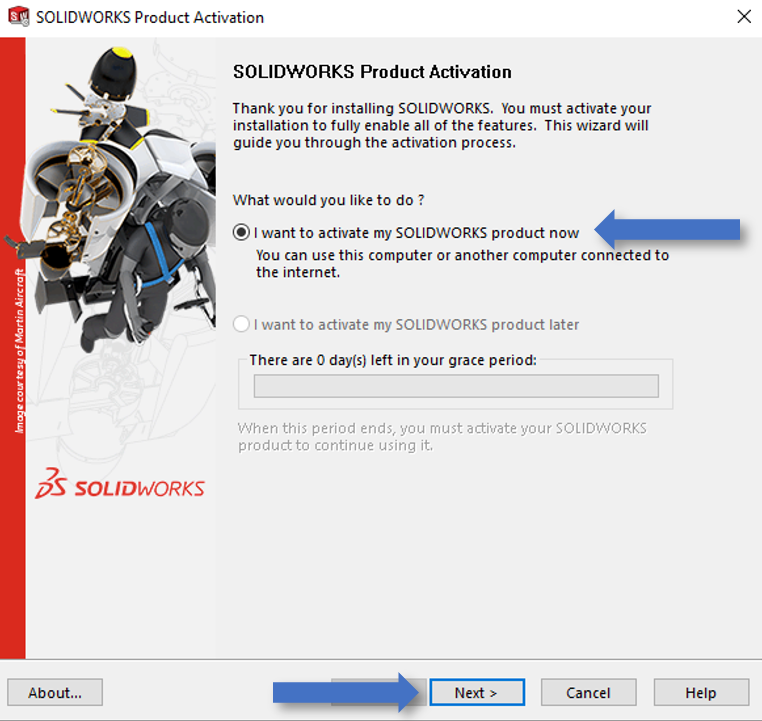Open Help for product activation

(700, 693)
